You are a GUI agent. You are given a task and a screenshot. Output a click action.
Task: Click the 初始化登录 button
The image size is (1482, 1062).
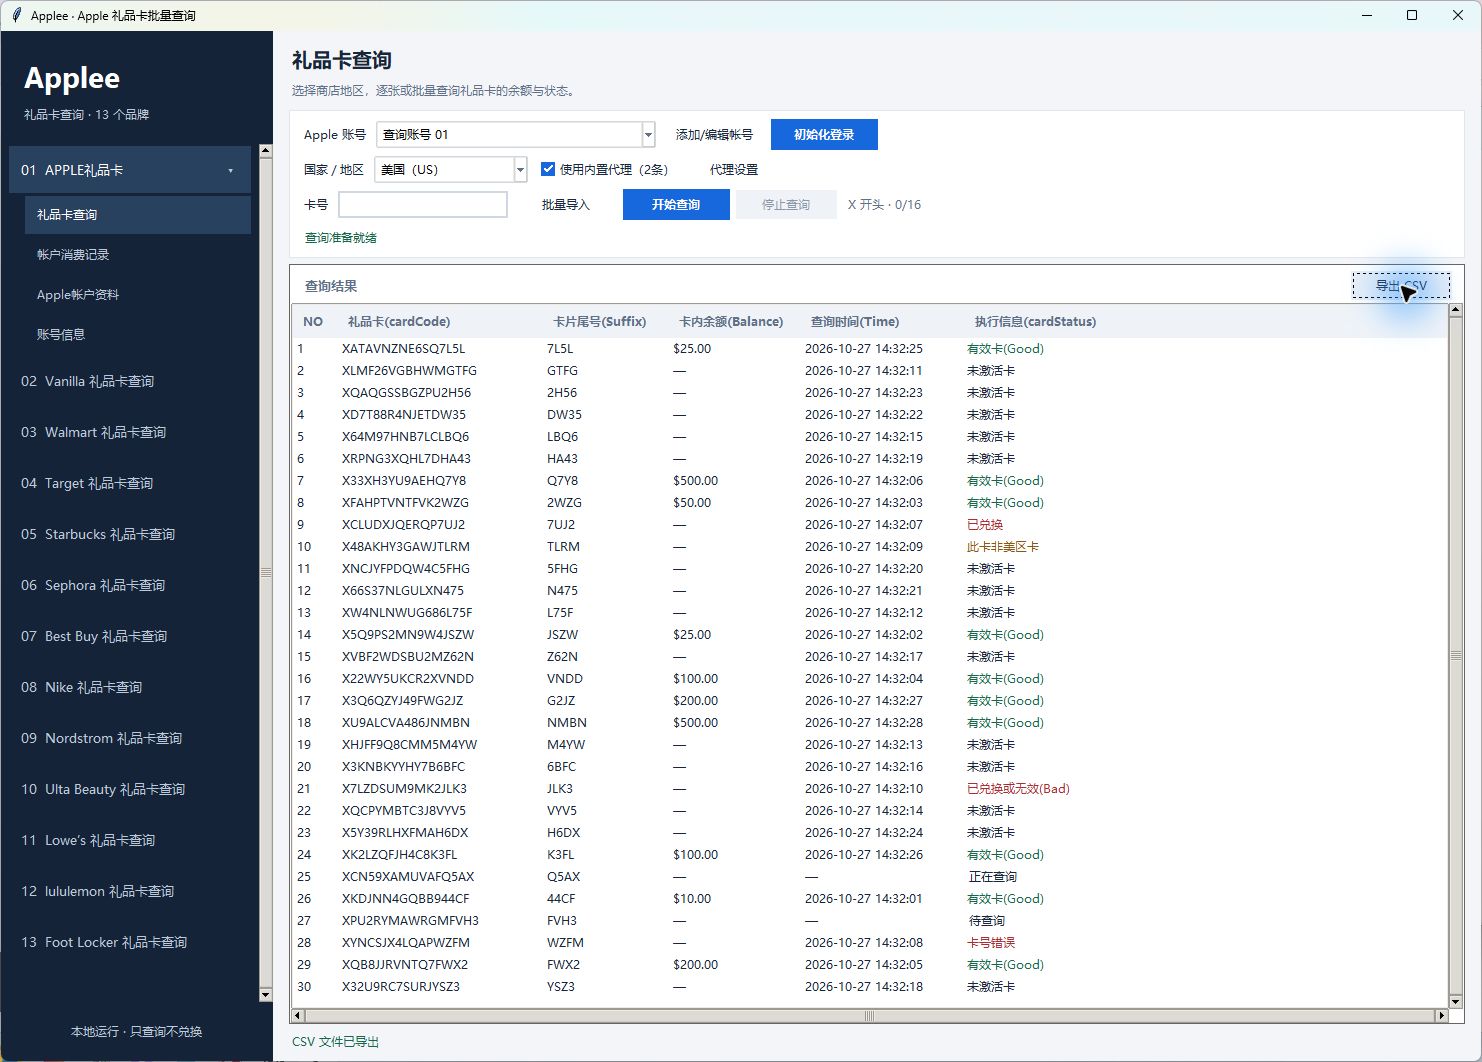[824, 134]
